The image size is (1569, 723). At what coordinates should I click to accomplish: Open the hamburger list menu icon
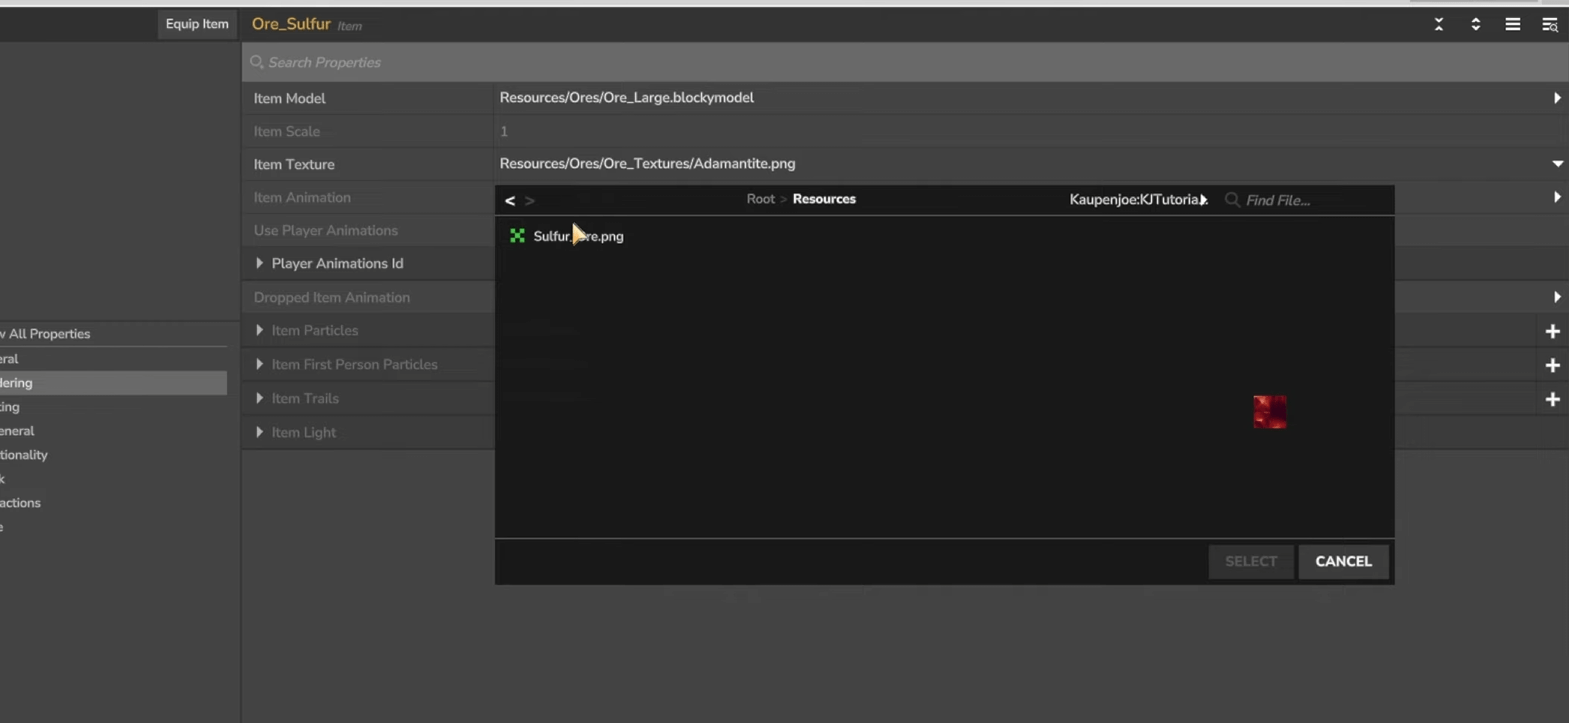[x=1512, y=25]
